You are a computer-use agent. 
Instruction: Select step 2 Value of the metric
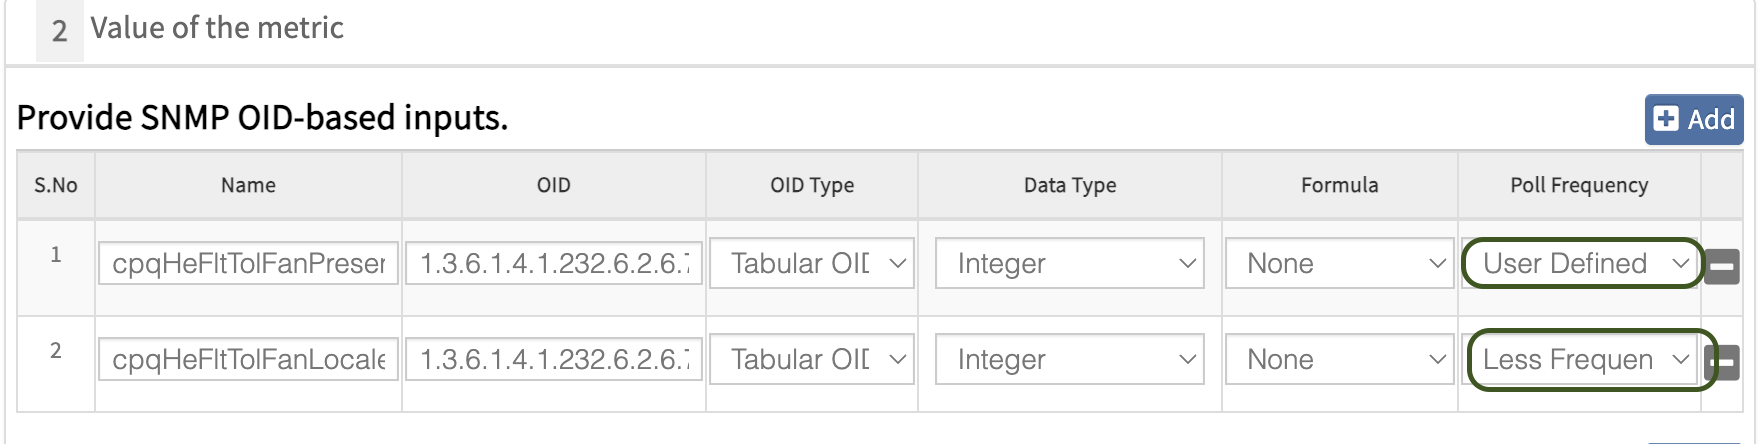pyautogui.click(x=216, y=28)
